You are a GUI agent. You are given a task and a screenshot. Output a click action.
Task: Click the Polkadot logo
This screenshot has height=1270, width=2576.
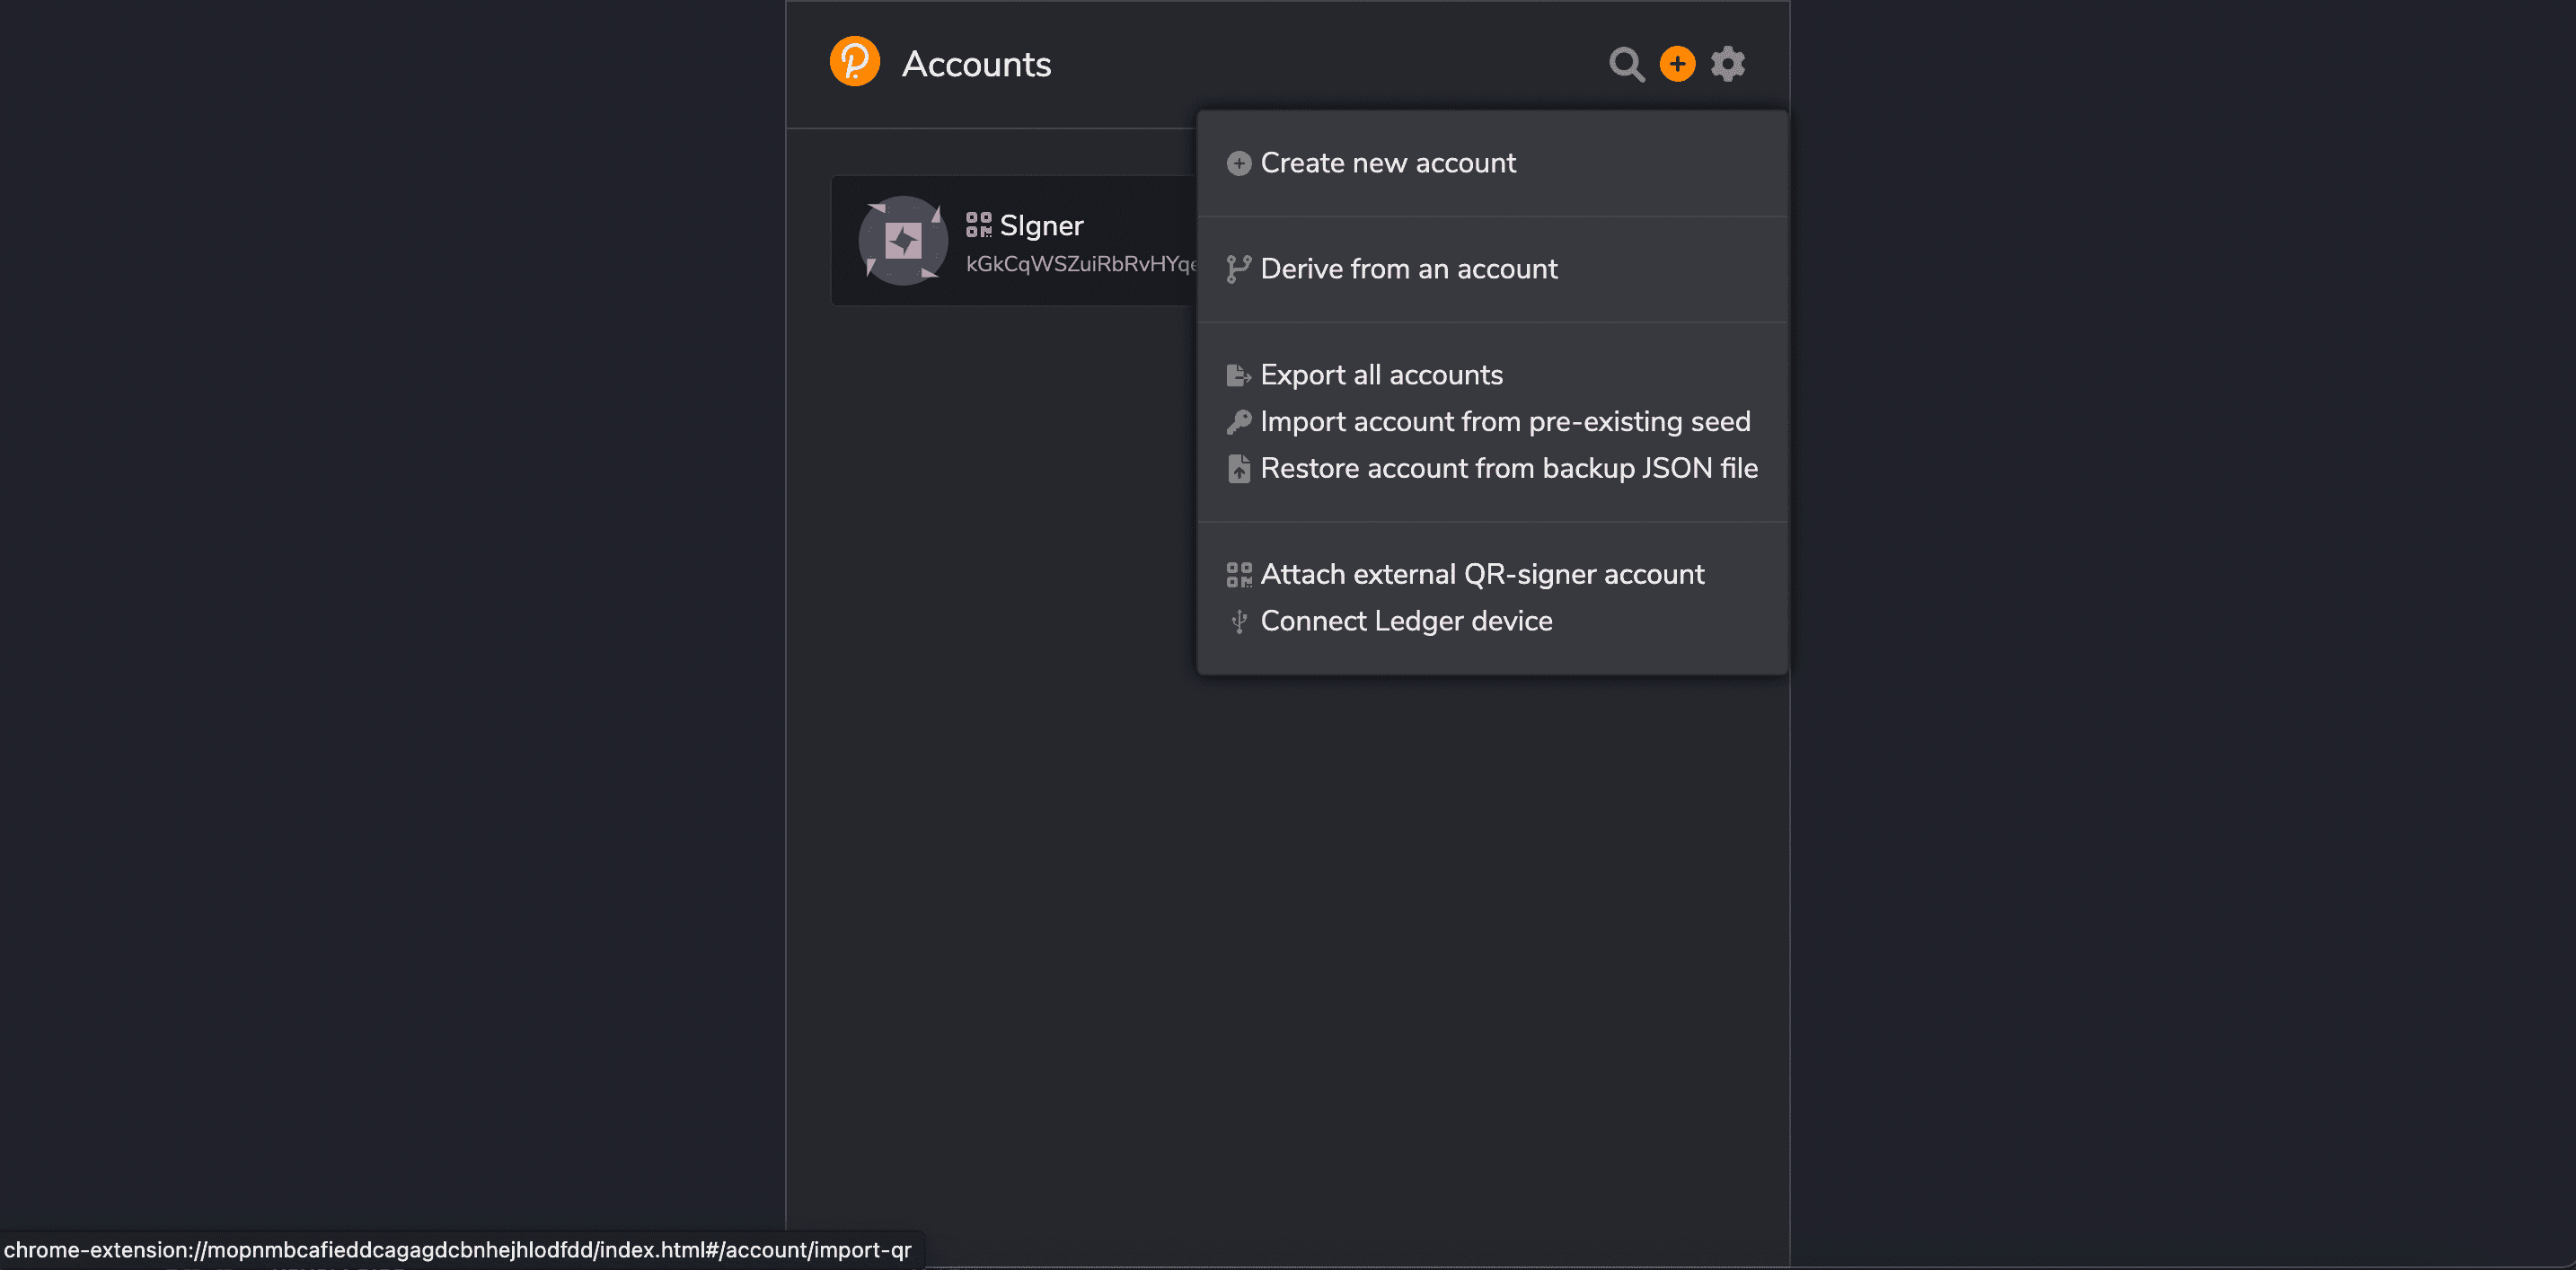point(854,61)
